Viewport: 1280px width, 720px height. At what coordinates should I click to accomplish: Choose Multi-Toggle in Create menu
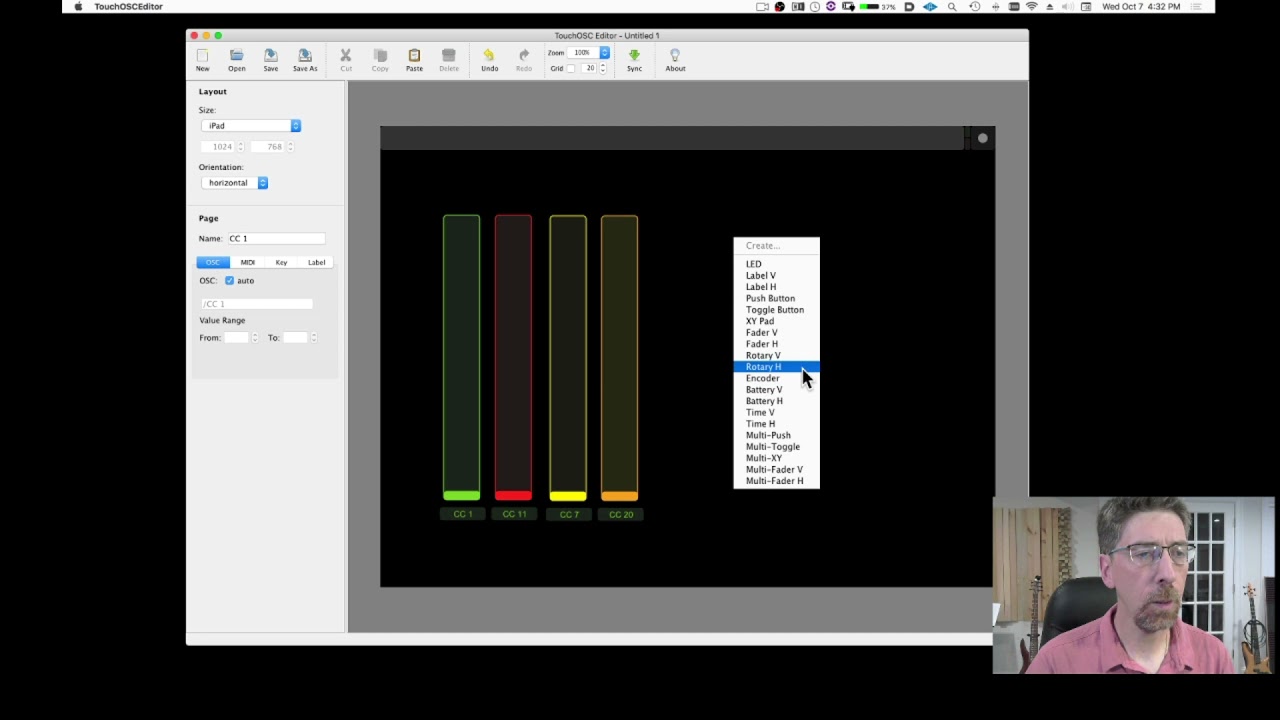[776, 447]
